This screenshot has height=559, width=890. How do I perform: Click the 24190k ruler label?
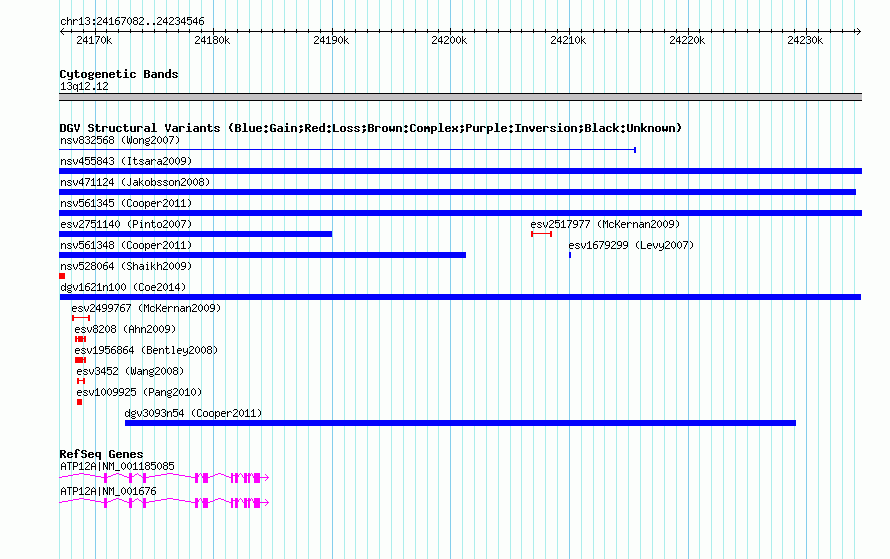(331, 40)
